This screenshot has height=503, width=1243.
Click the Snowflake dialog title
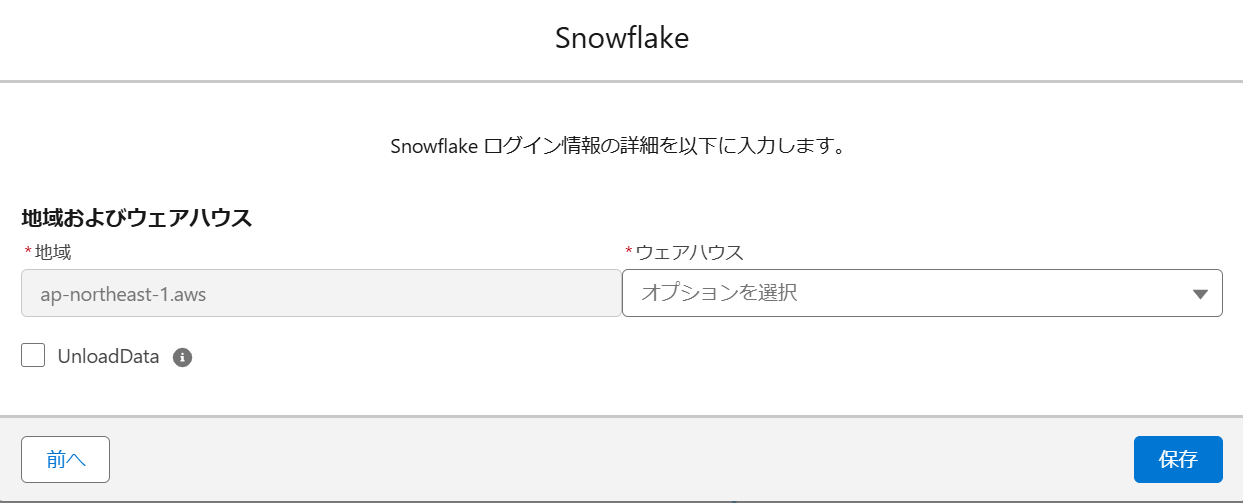[x=621, y=39]
